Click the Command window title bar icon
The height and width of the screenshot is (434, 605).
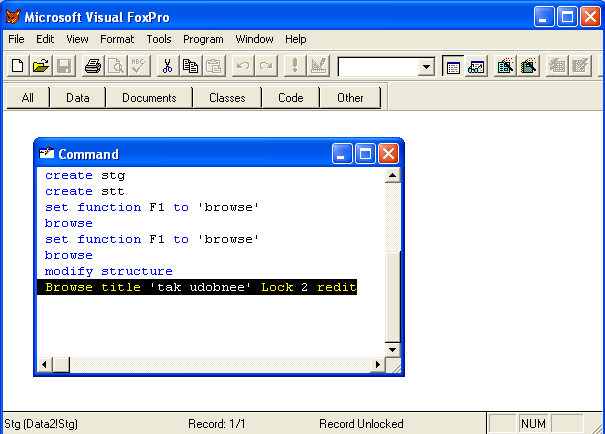(47, 153)
